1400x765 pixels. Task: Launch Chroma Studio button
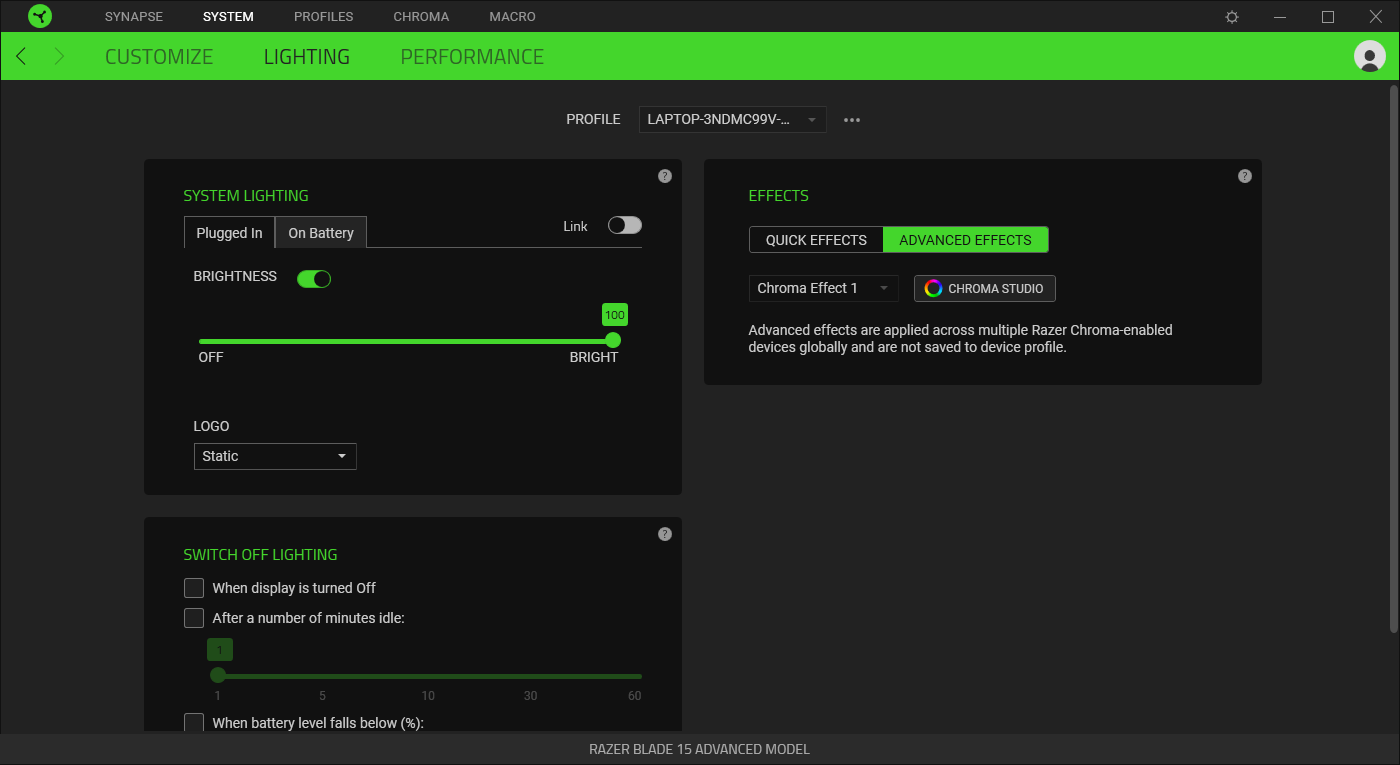(985, 288)
